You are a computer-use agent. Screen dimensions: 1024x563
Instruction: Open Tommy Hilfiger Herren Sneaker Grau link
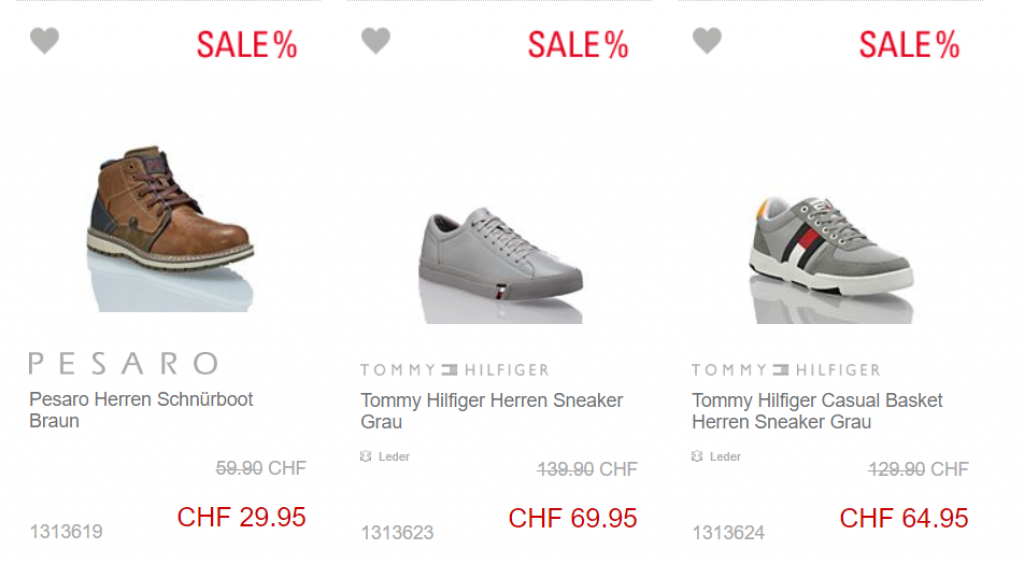[492, 411]
